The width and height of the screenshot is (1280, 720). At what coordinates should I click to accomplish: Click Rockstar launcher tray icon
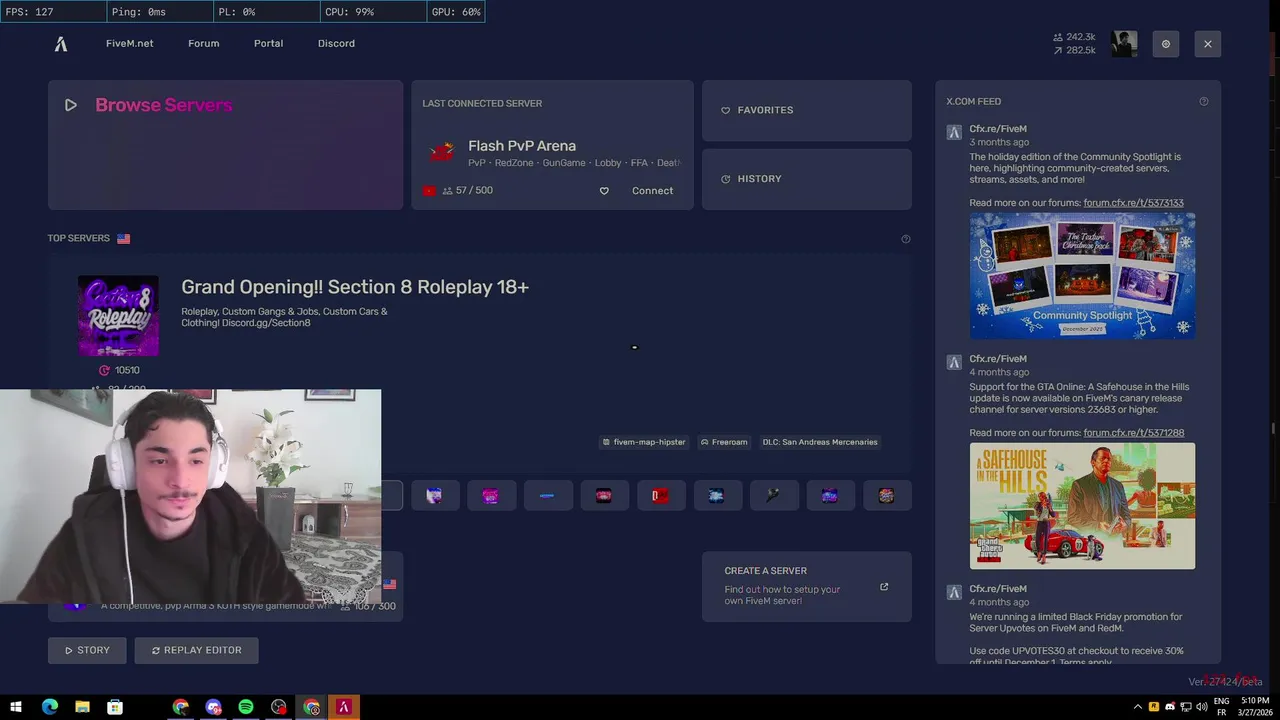1154,707
